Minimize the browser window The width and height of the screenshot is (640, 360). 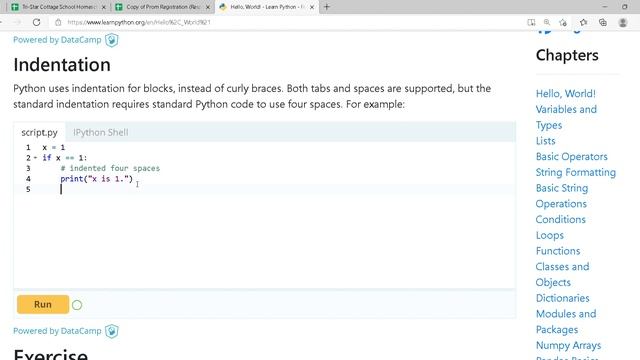pos(605,7)
